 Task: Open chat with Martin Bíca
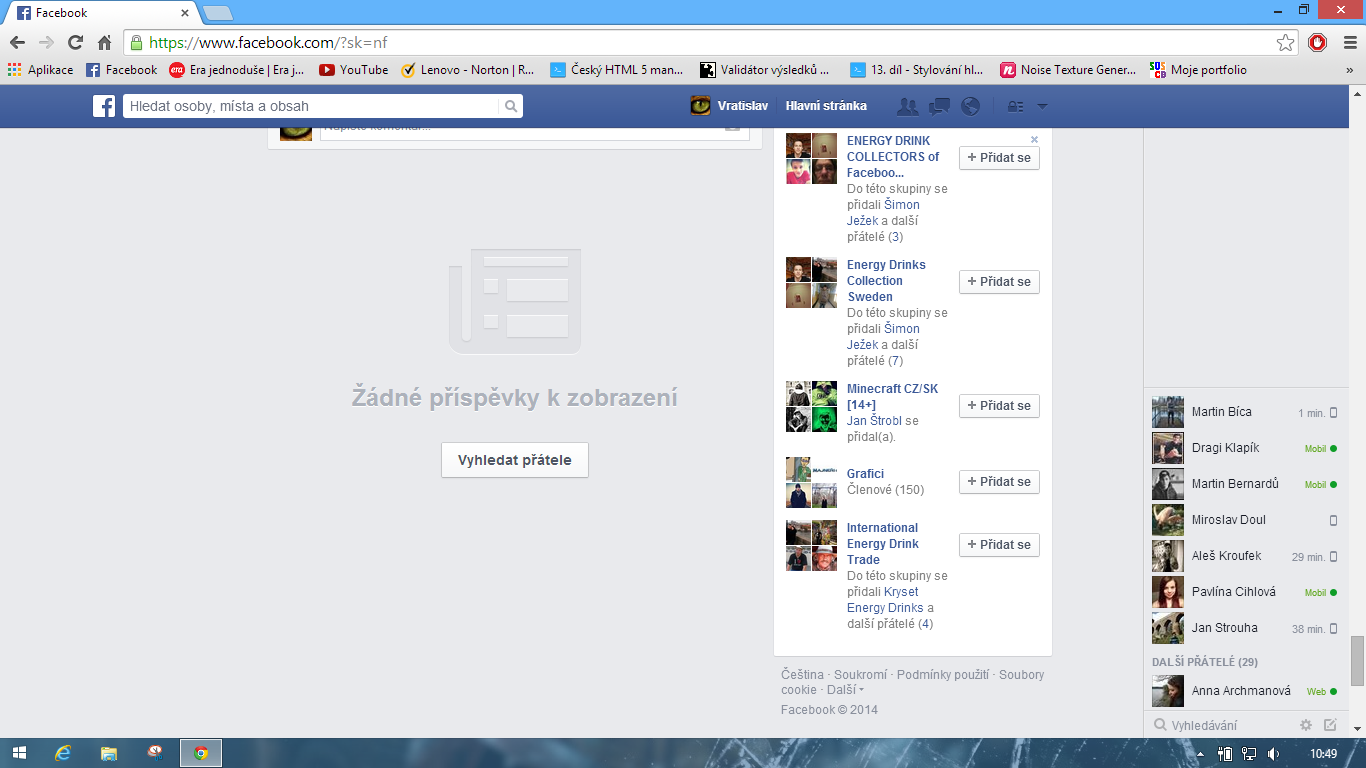point(1246,412)
